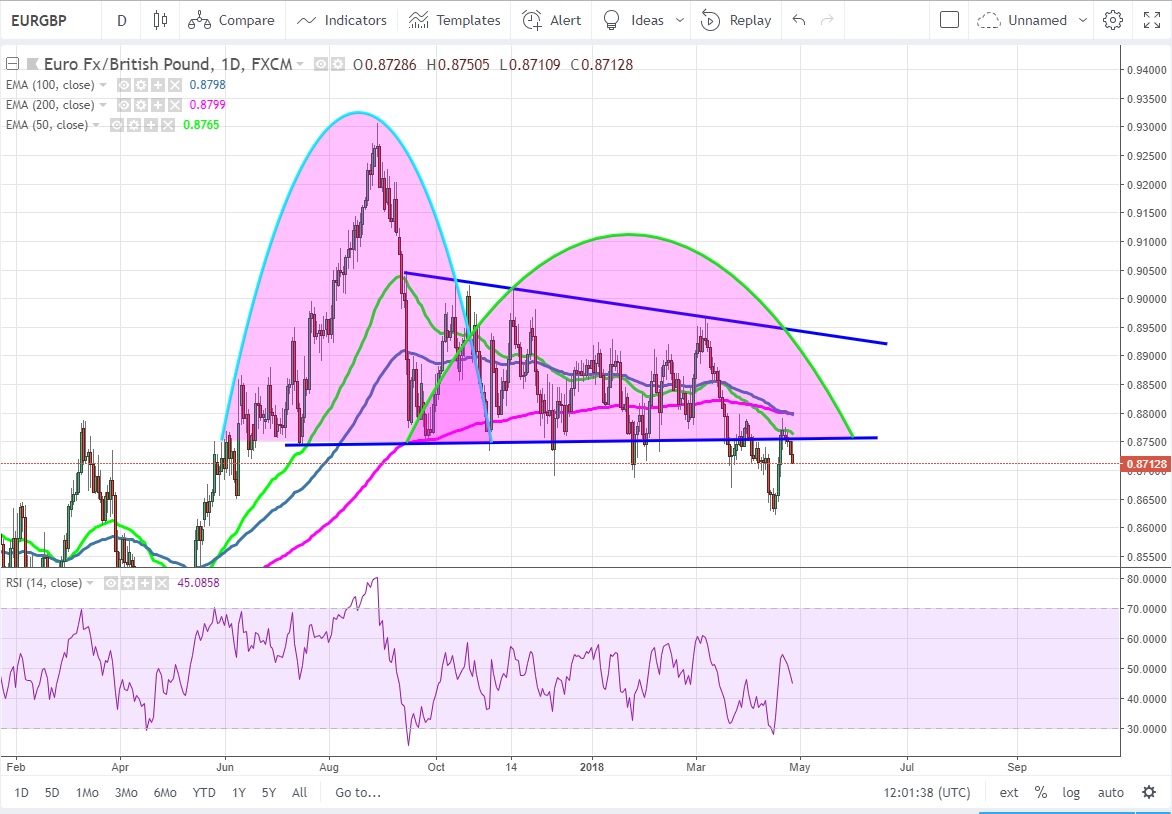Open the layout selection square icon
Screen dimensions: 1172x814
(x=950, y=20)
